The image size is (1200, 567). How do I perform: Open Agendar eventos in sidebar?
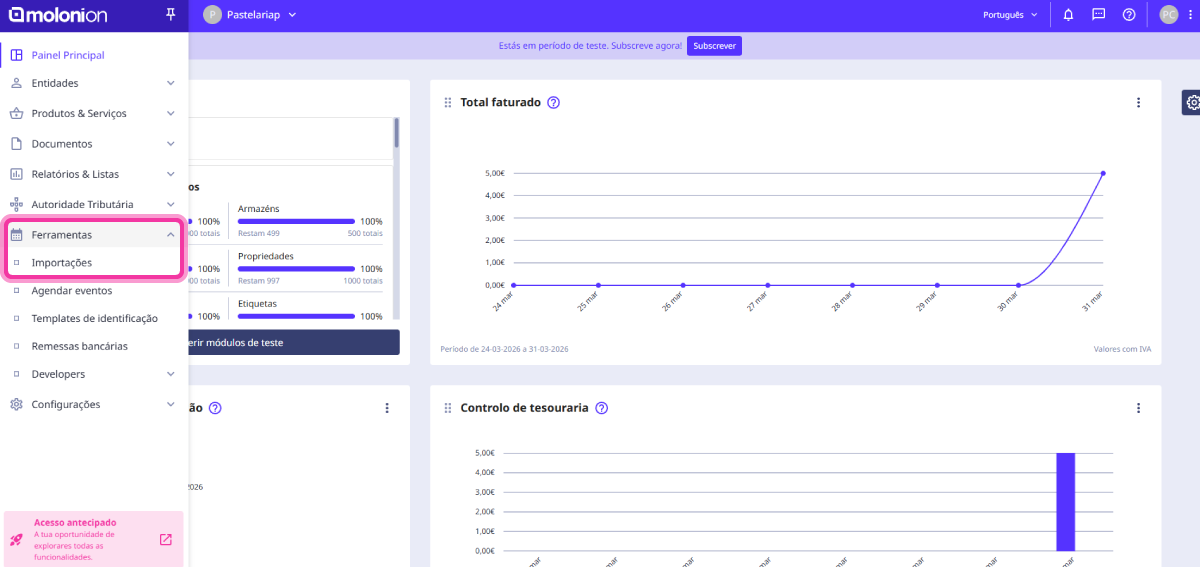point(72,291)
